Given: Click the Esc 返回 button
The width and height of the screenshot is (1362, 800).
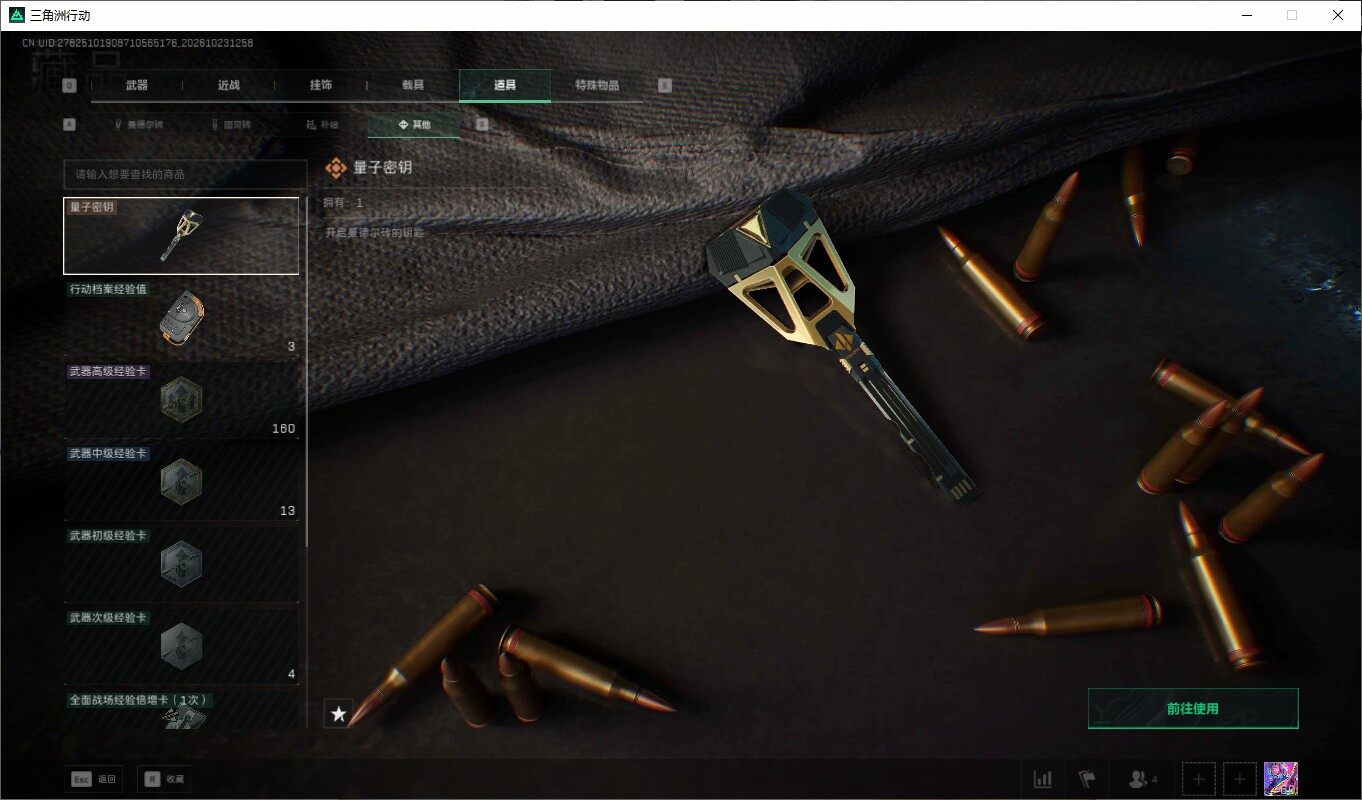Looking at the screenshot, I should 94,779.
